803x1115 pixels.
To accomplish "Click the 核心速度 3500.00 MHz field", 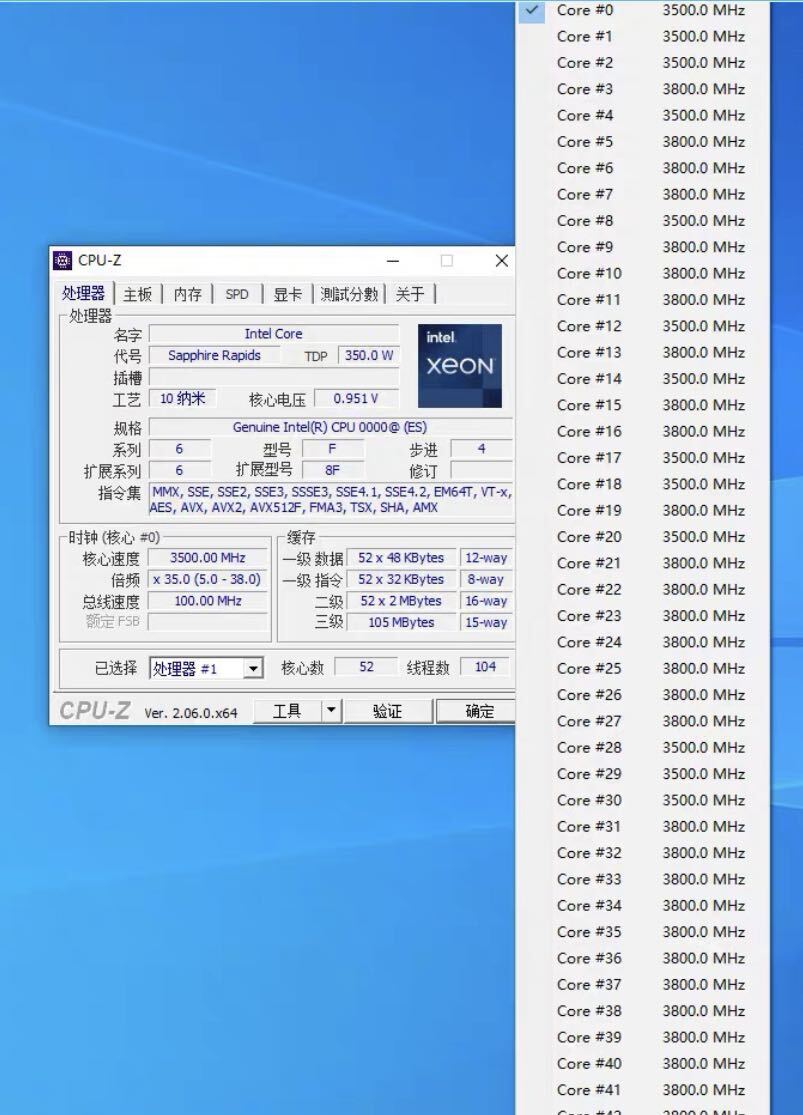I will click(x=207, y=558).
